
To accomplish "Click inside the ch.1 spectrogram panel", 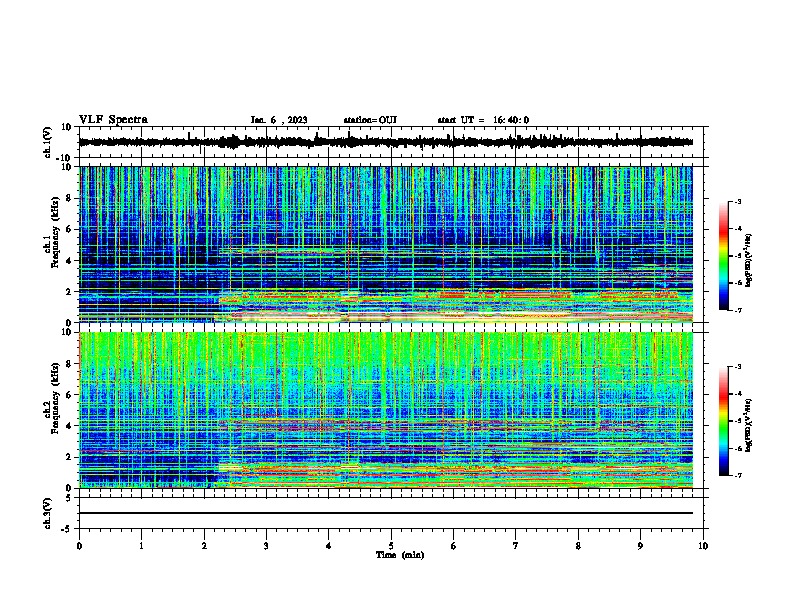I will click(x=393, y=244).
